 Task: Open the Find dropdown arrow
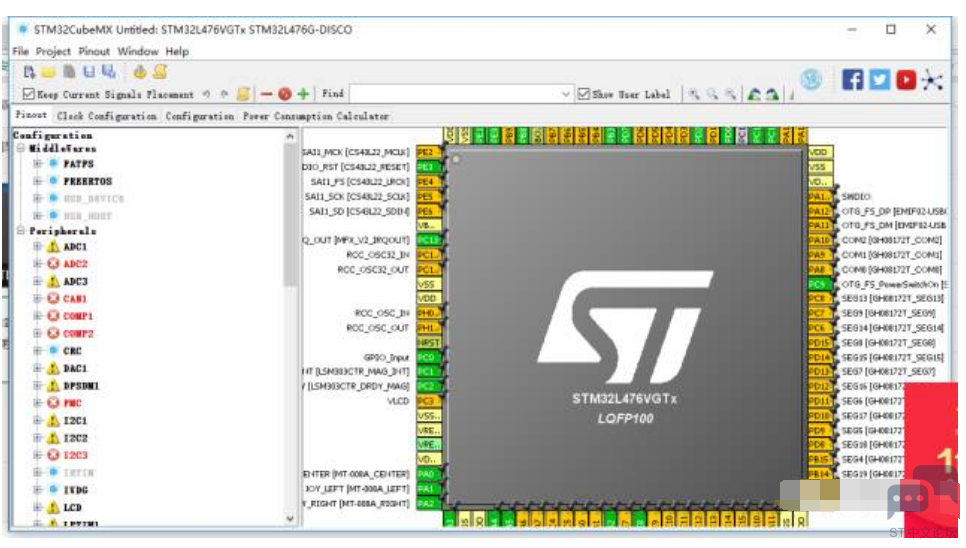pos(566,94)
